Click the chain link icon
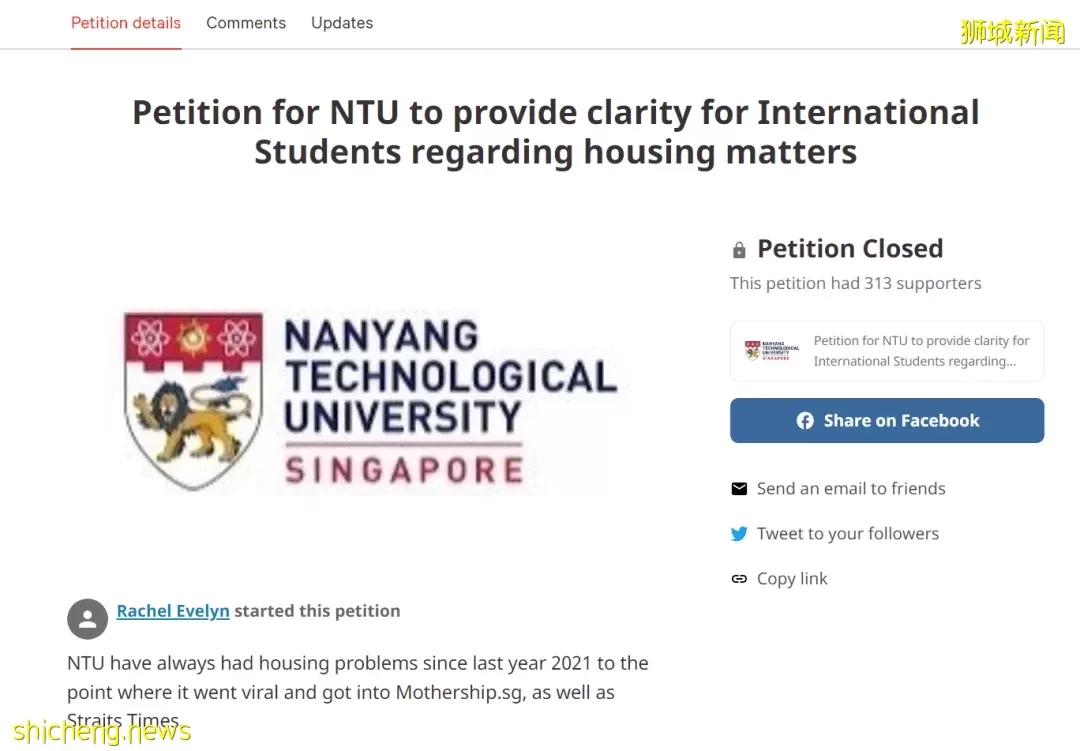The image size is (1080, 751). coord(739,579)
